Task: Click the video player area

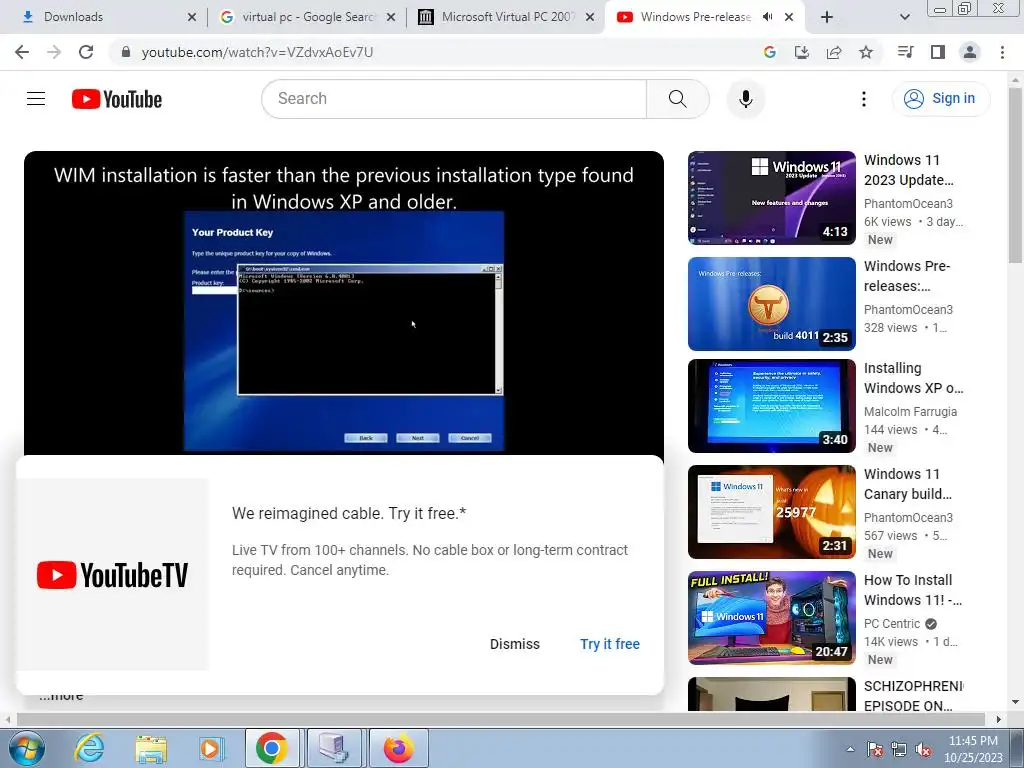Action: [344, 304]
